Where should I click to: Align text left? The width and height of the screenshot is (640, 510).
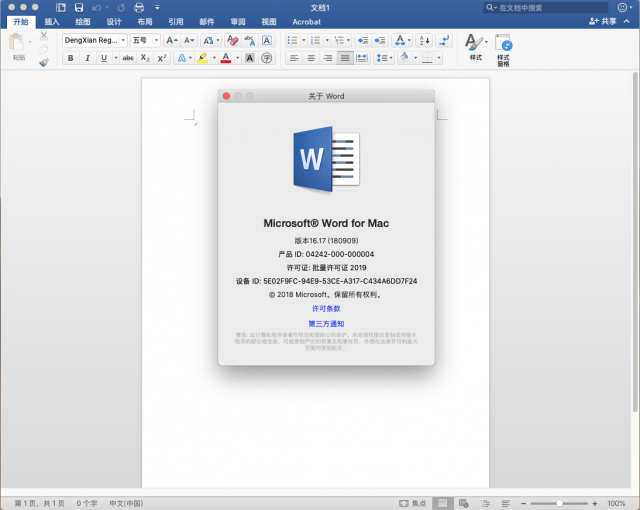[294, 58]
